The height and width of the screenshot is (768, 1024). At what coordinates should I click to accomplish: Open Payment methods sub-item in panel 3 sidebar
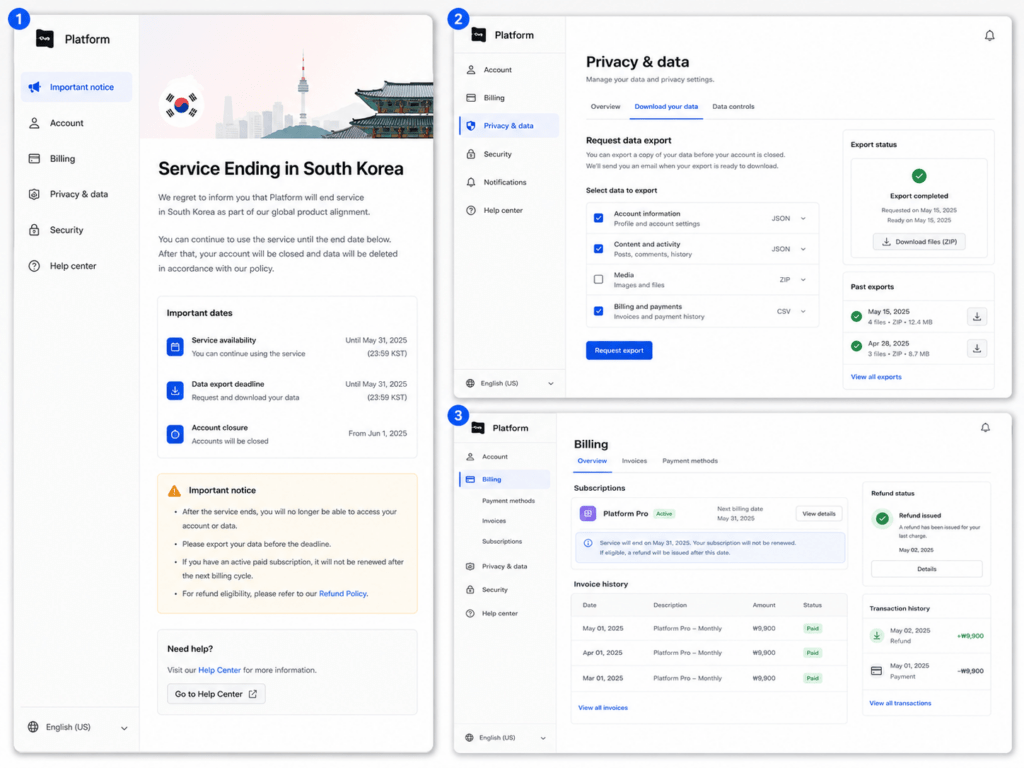pos(508,501)
